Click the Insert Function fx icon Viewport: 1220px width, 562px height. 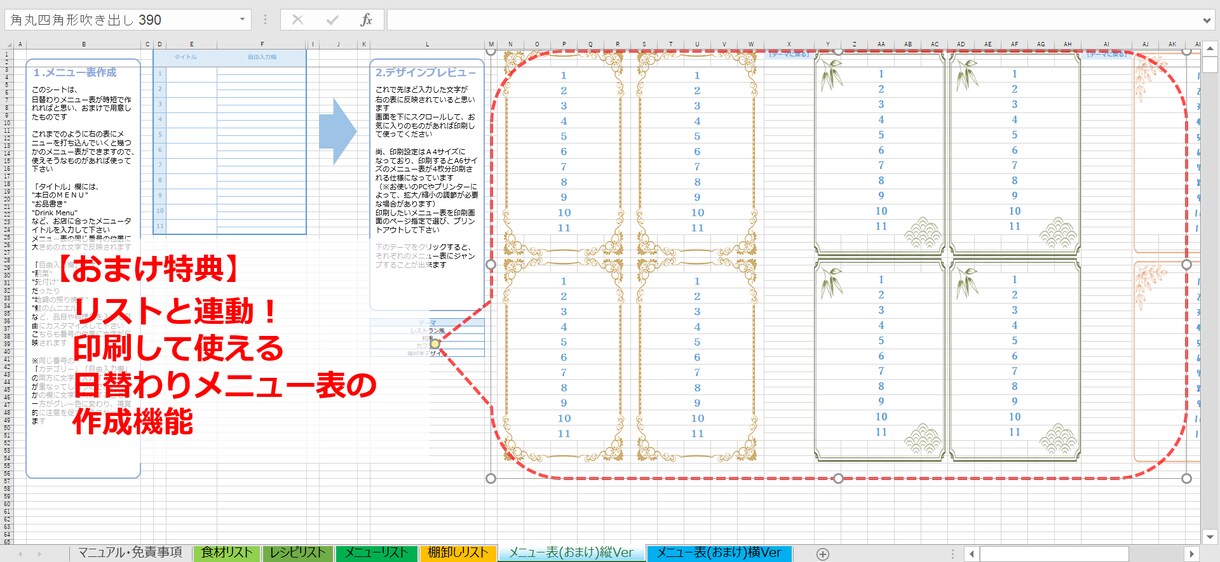coord(366,20)
